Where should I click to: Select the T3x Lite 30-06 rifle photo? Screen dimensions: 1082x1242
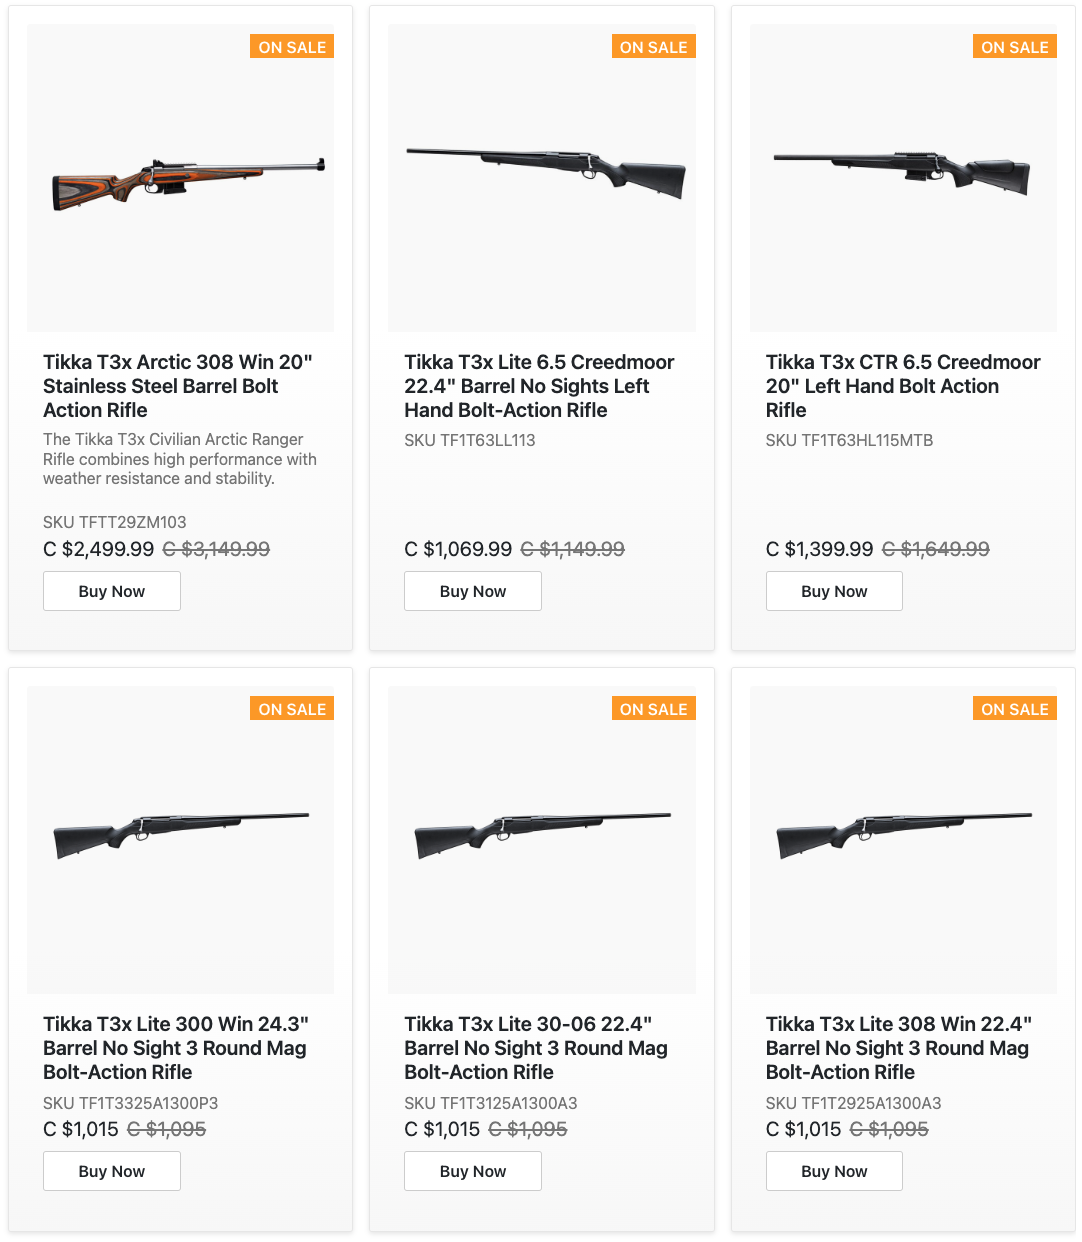(x=542, y=835)
